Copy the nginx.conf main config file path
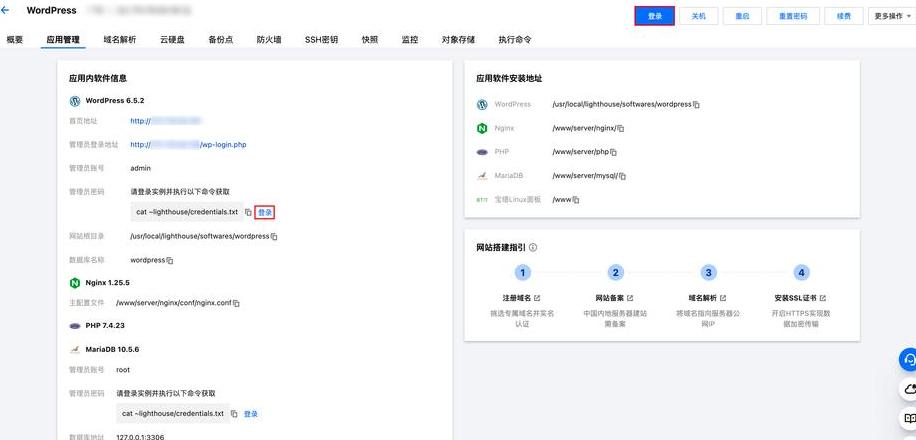Viewport: 916px width, 440px height. (237, 303)
